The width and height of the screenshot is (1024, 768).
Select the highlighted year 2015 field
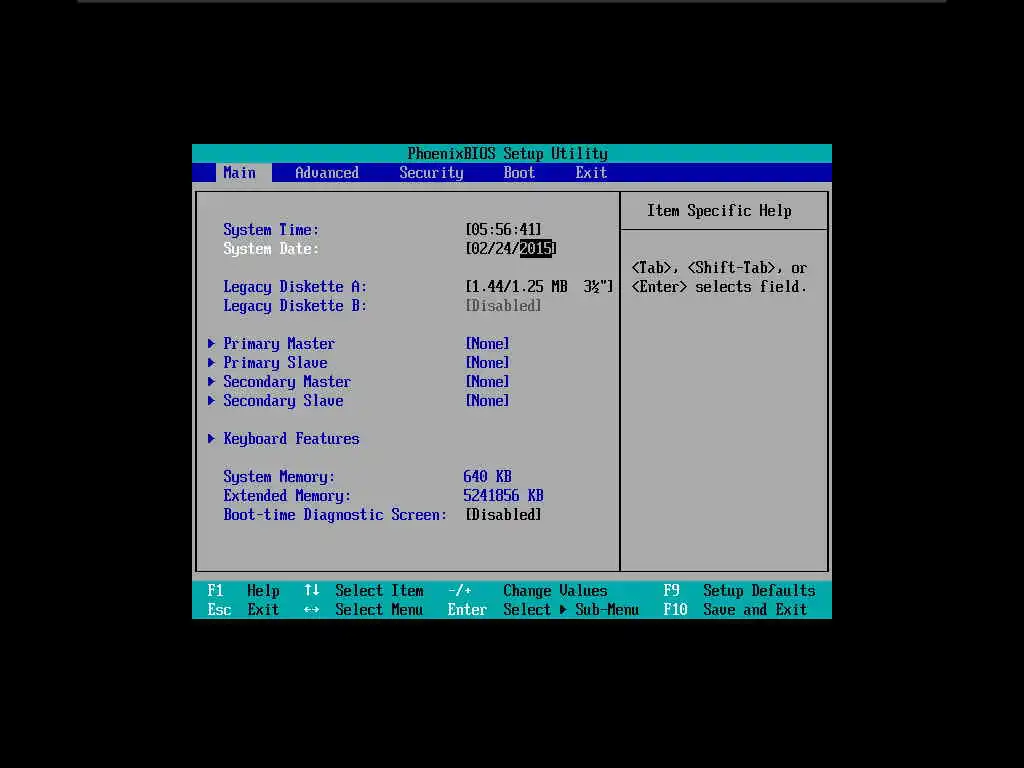[536, 248]
